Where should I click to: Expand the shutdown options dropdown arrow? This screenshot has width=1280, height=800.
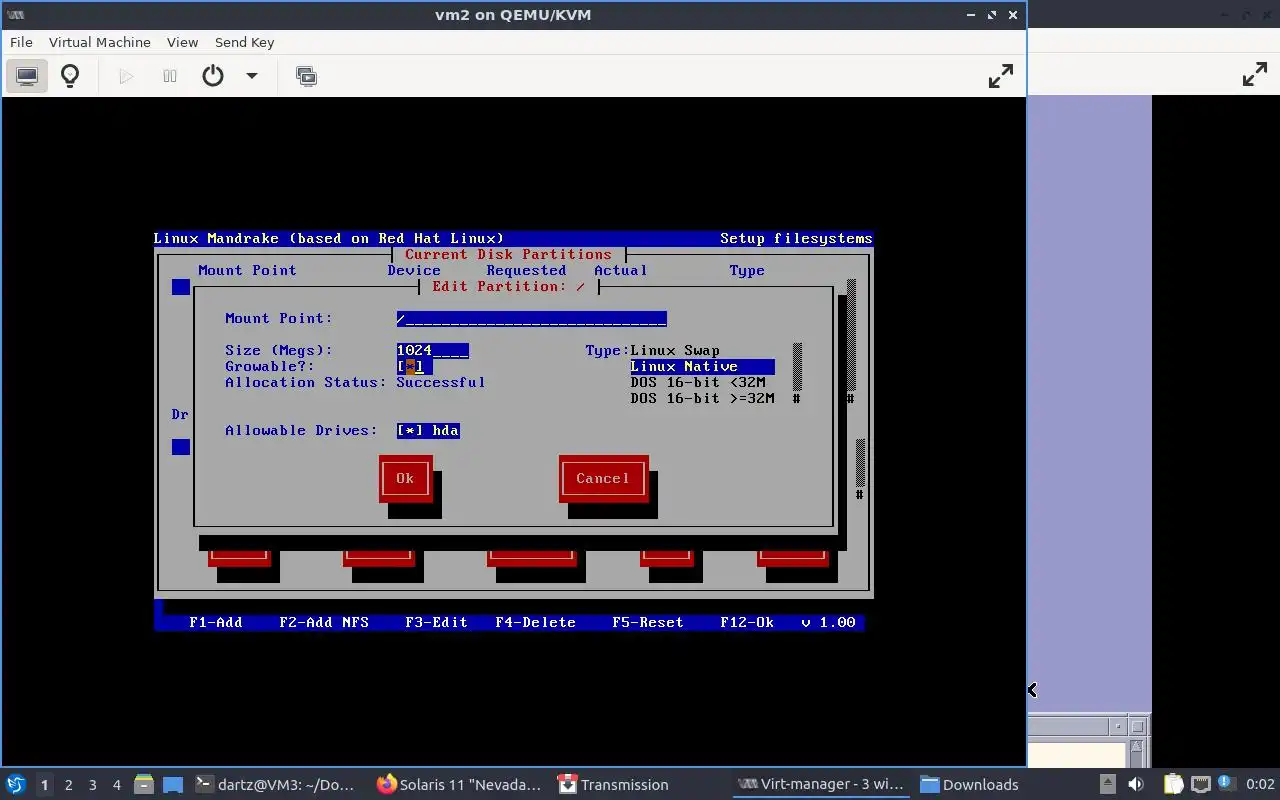click(x=252, y=76)
